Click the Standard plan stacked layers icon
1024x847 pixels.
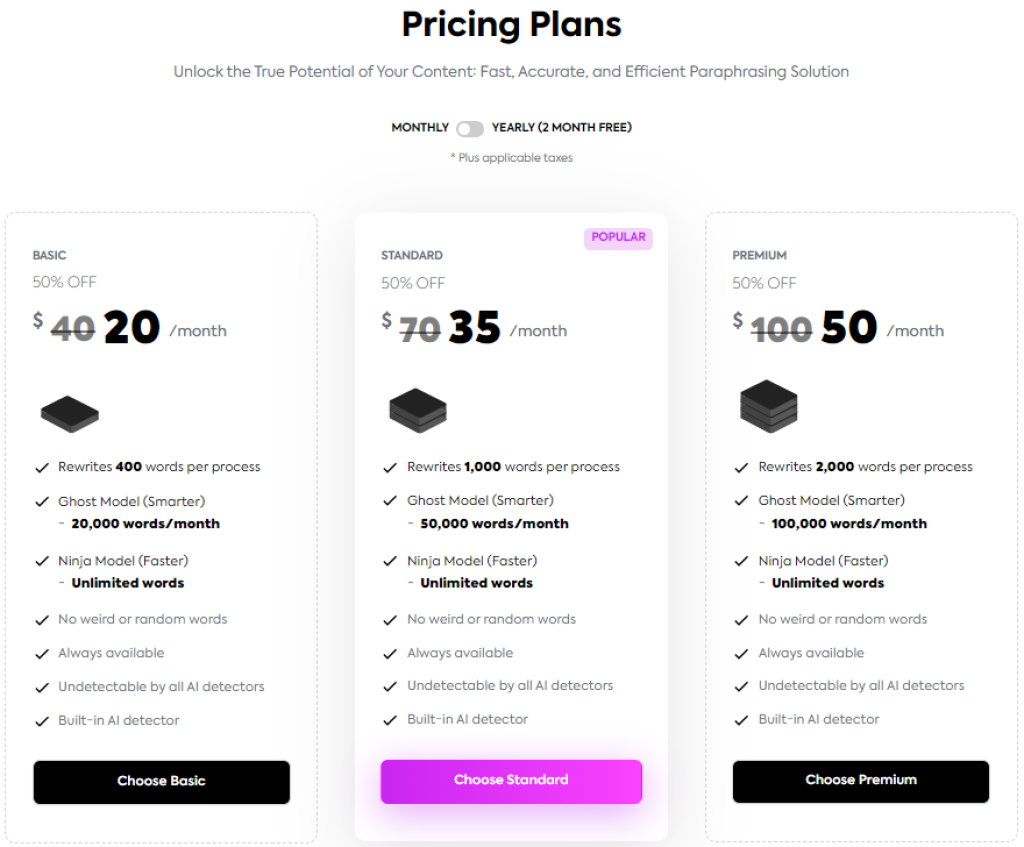[417, 408]
